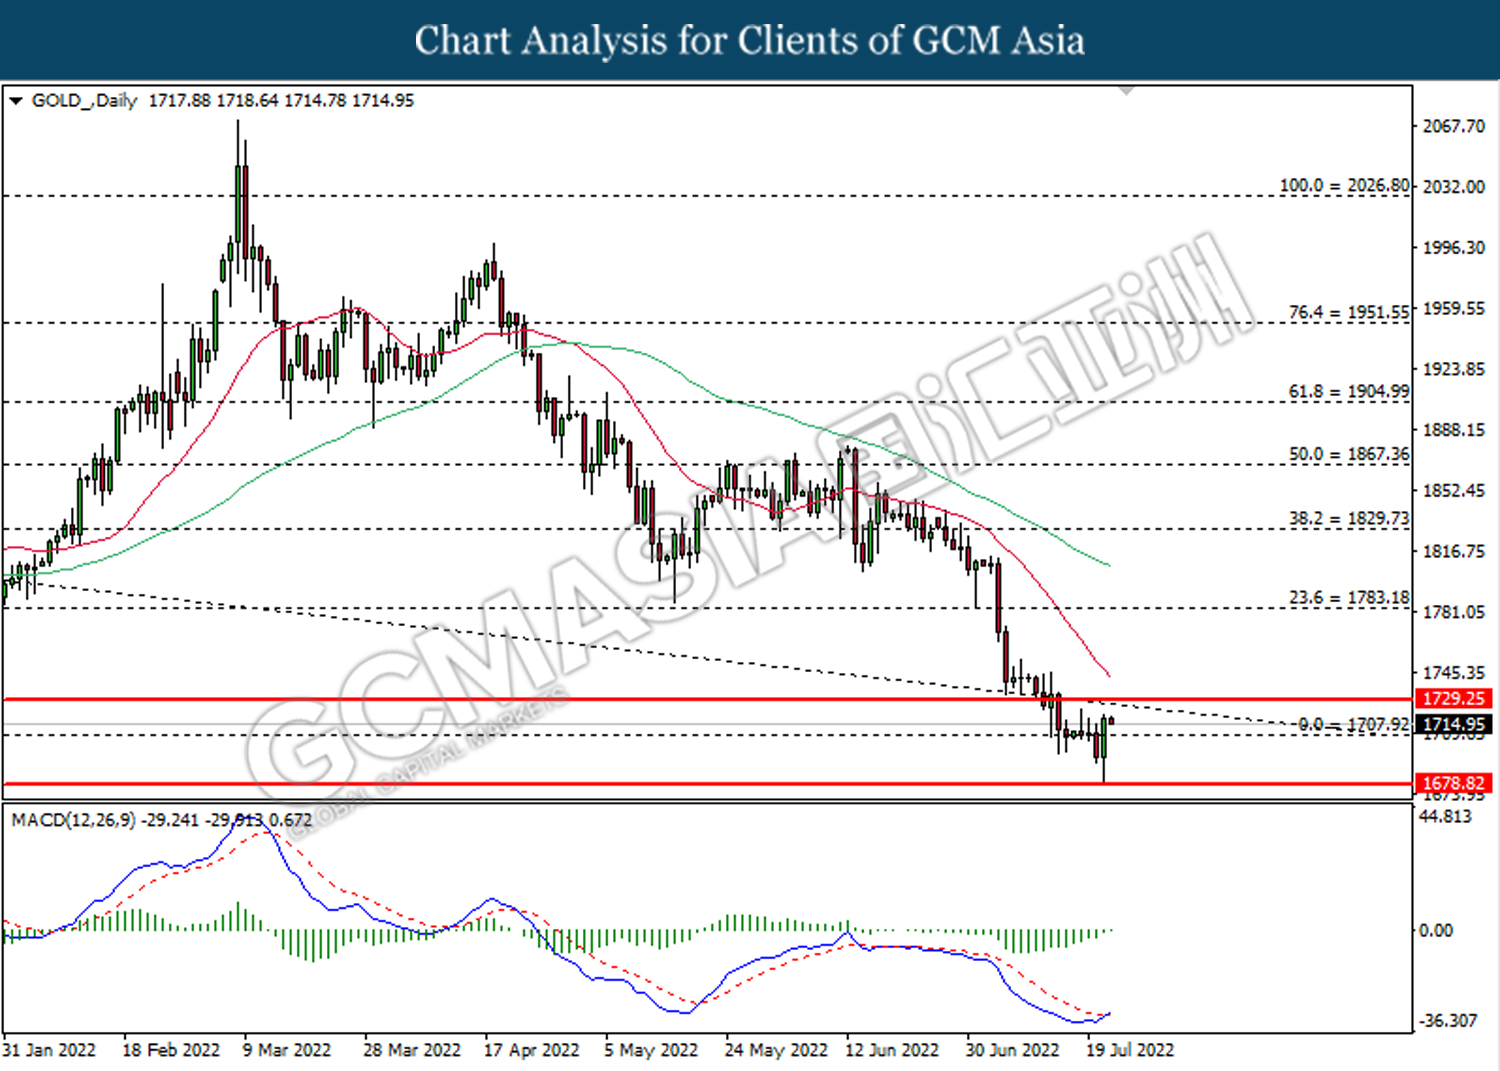Click the red 1729.25 resistance price tag

click(1453, 699)
